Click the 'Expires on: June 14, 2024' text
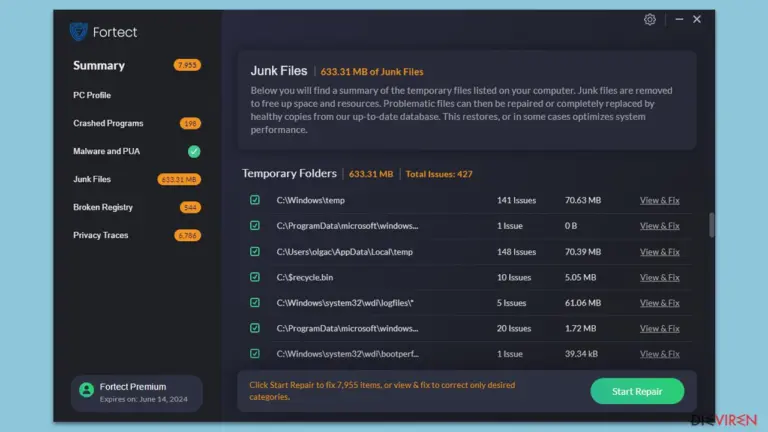768x432 pixels. click(144, 399)
